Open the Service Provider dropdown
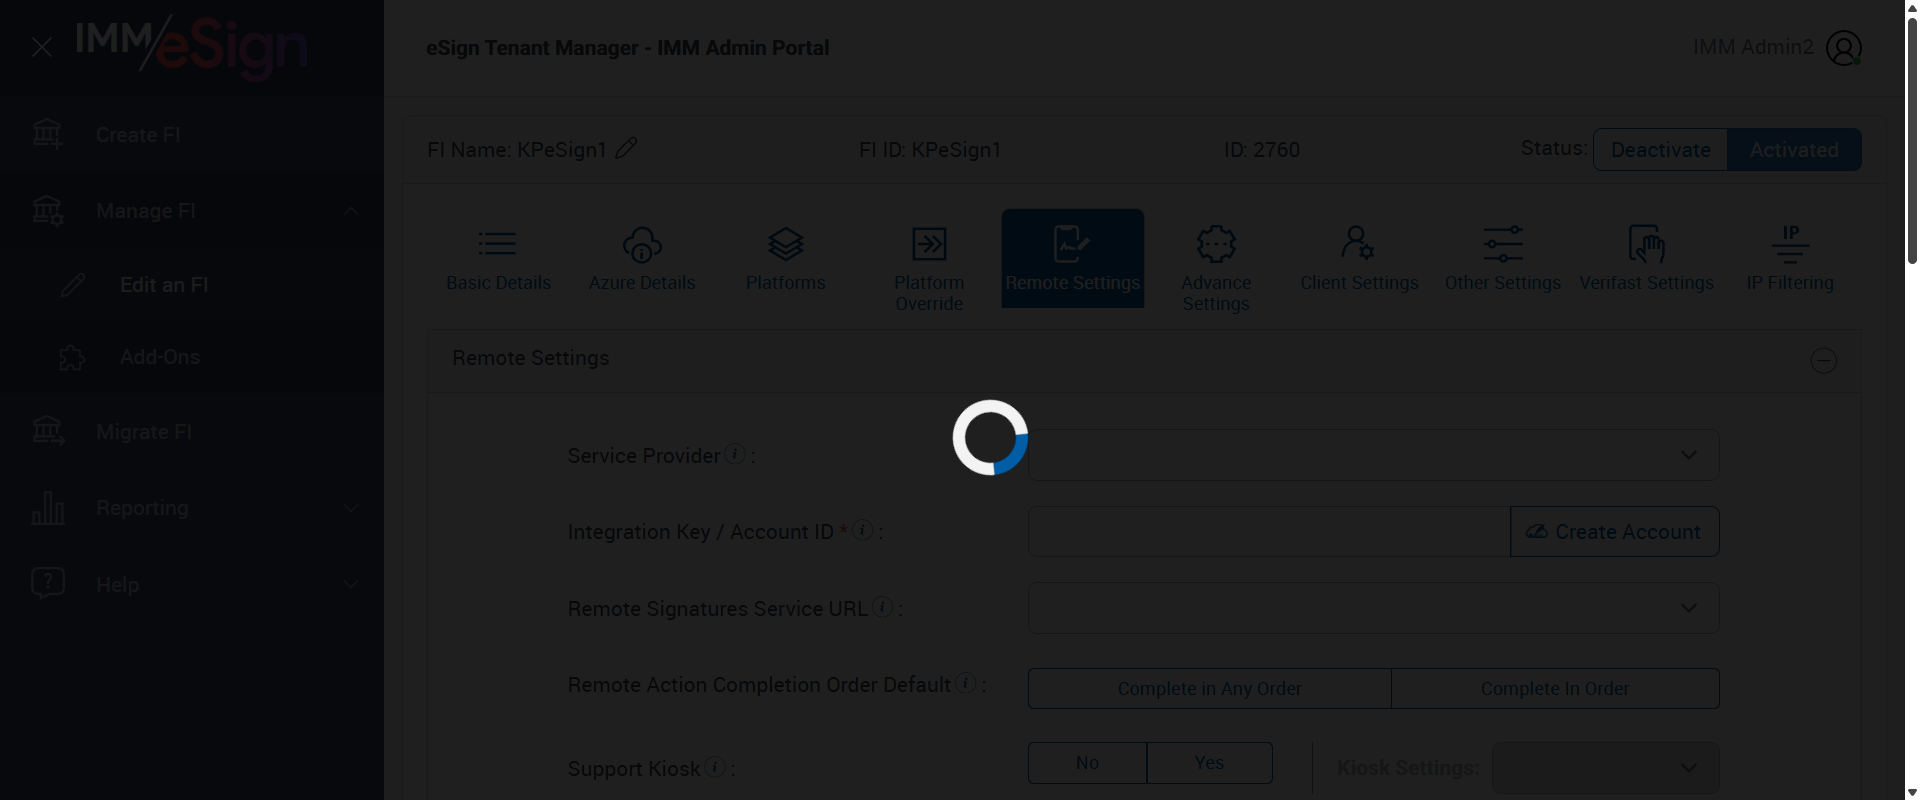 point(1373,455)
